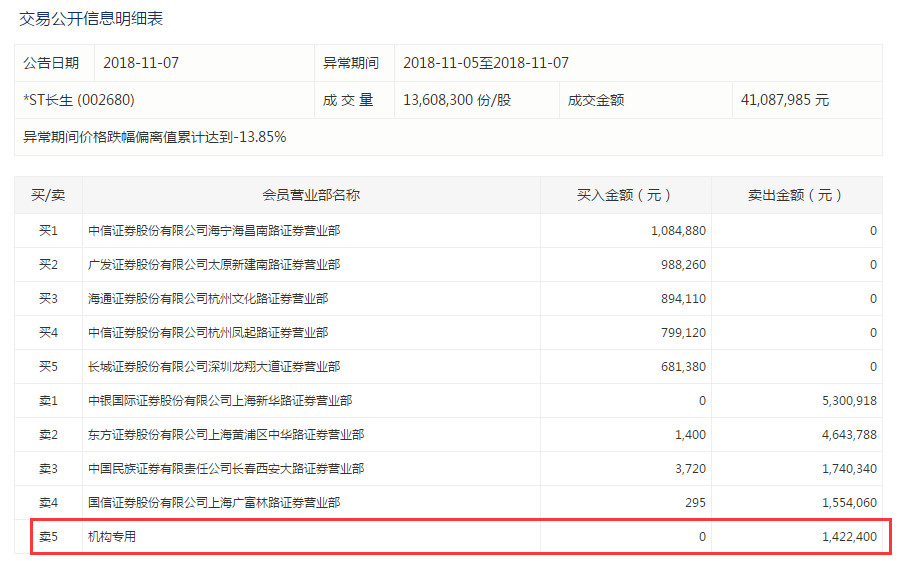Select the 买5 row label

48,367
